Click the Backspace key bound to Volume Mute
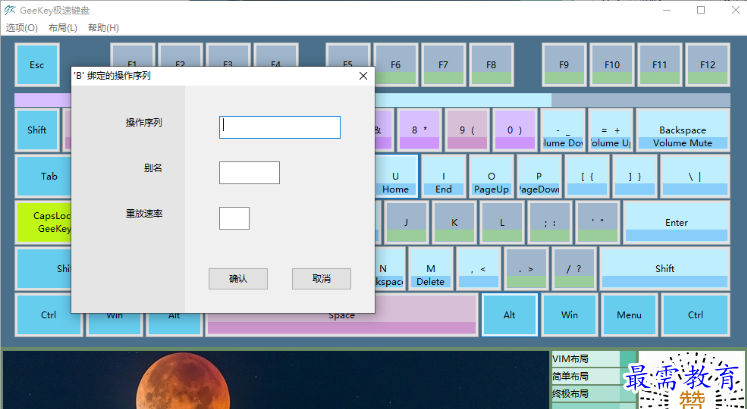 683,130
